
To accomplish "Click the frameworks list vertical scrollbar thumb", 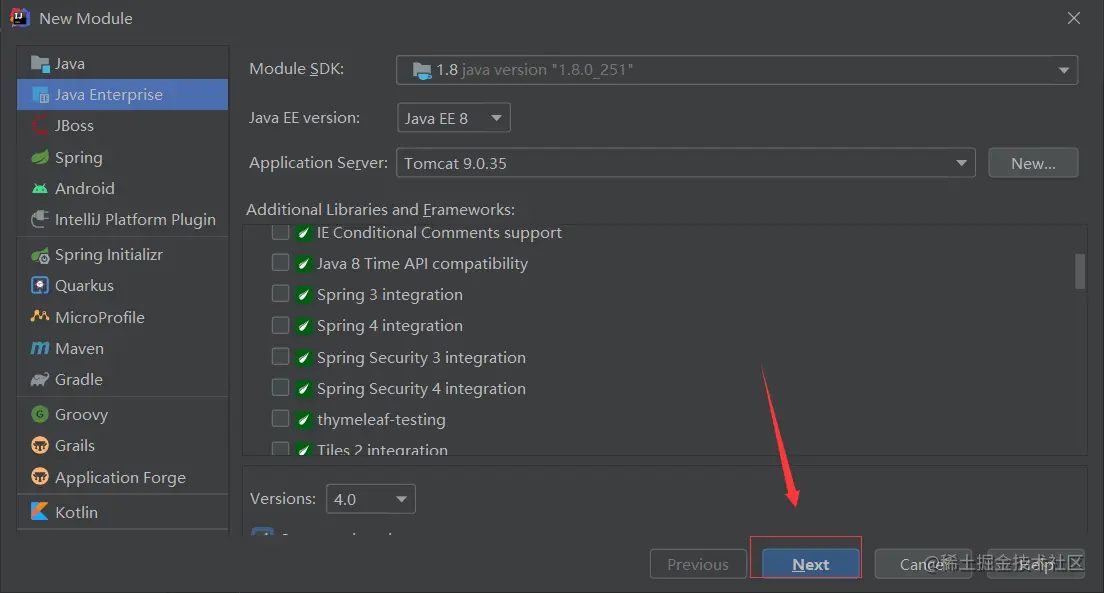I will point(1079,271).
